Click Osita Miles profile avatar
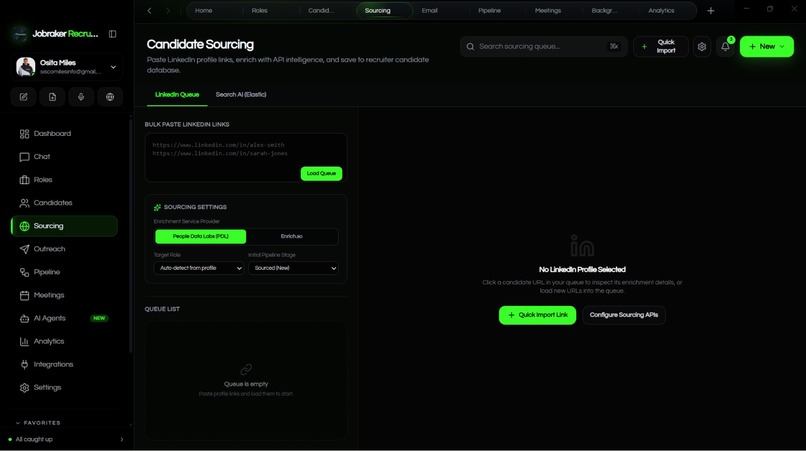 pyautogui.click(x=25, y=67)
